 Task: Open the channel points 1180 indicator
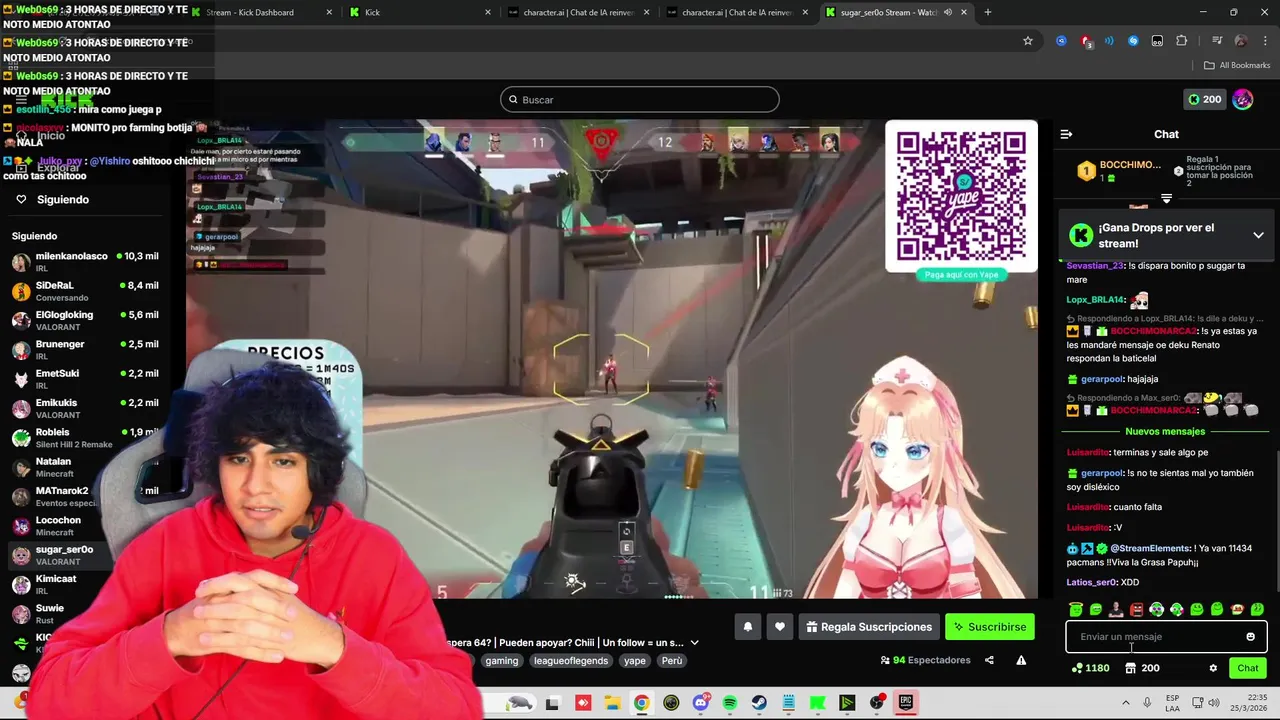click(1090, 668)
